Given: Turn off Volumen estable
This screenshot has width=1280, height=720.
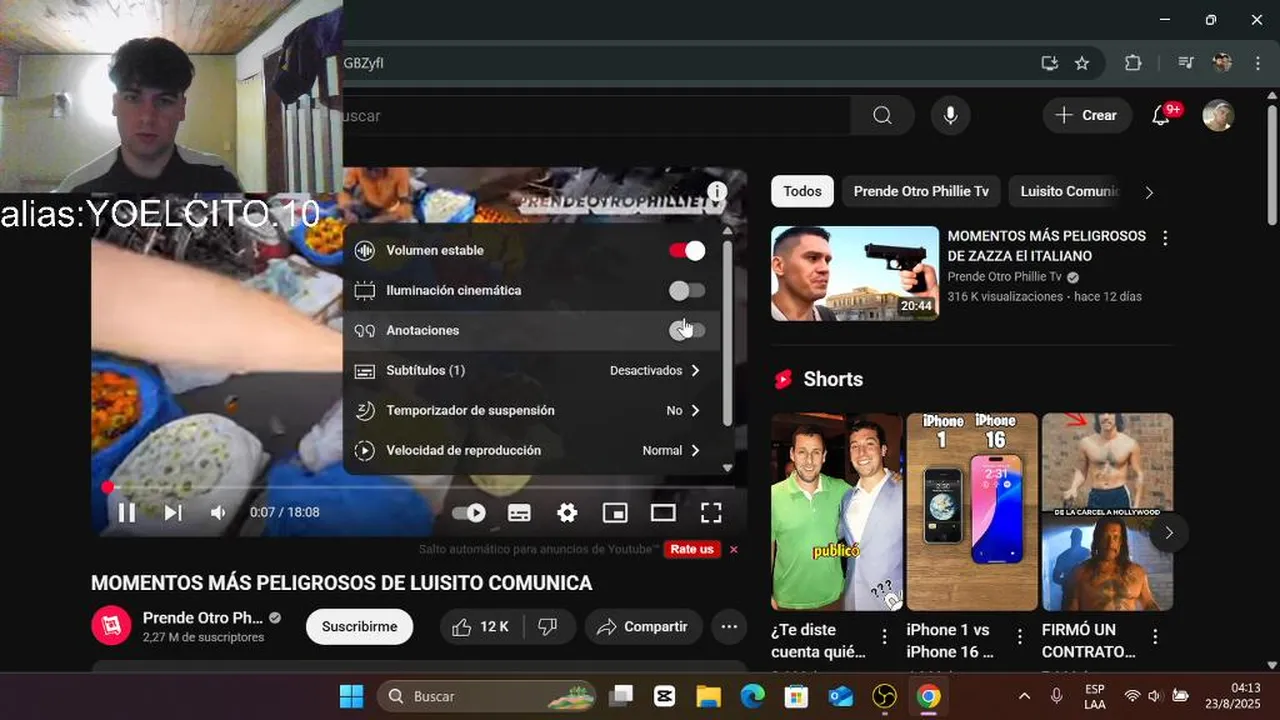Looking at the screenshot, I should coord(687,251).
